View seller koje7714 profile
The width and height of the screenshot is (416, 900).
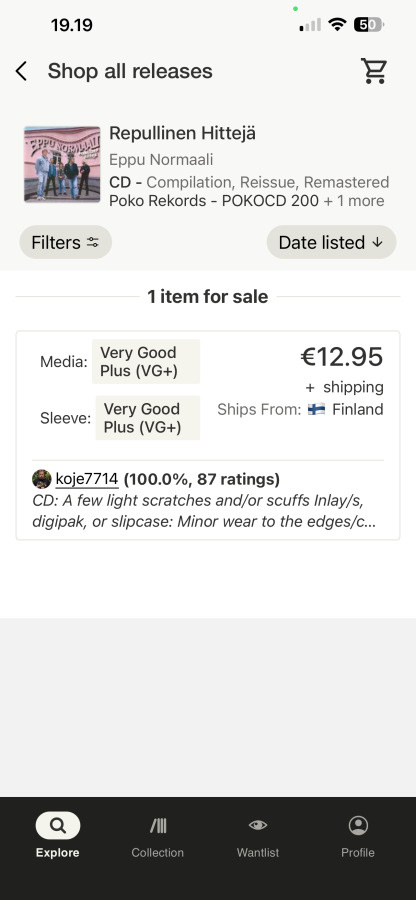(x=87, y=479)
